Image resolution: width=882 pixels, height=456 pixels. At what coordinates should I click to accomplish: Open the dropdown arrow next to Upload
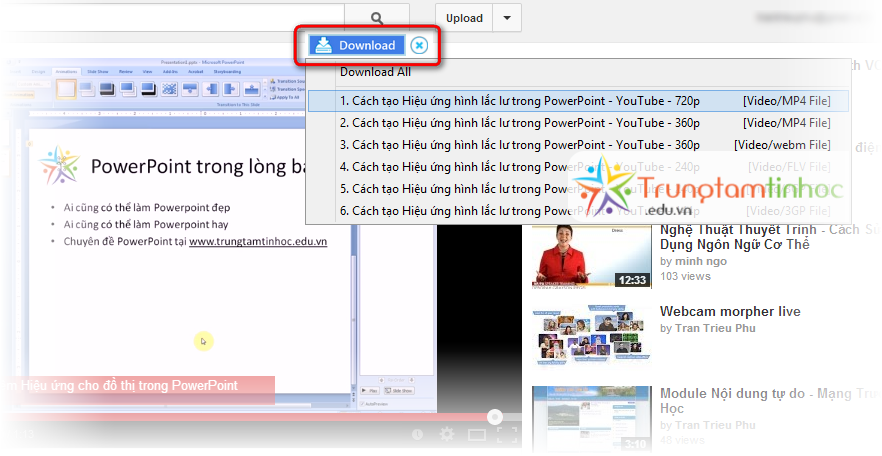pos(507,18)
